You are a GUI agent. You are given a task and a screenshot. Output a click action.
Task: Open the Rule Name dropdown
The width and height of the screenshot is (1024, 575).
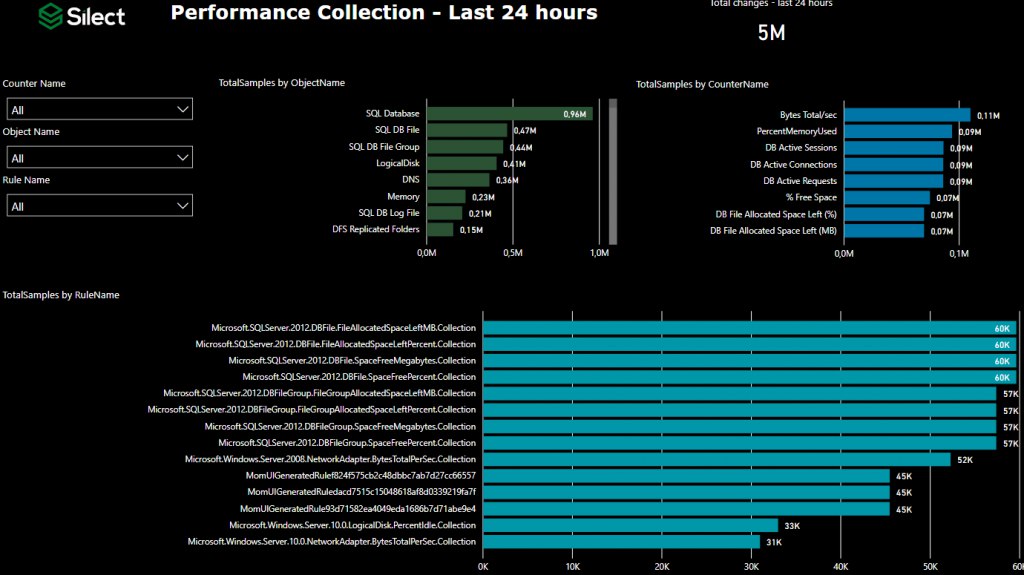coord(99,206)
